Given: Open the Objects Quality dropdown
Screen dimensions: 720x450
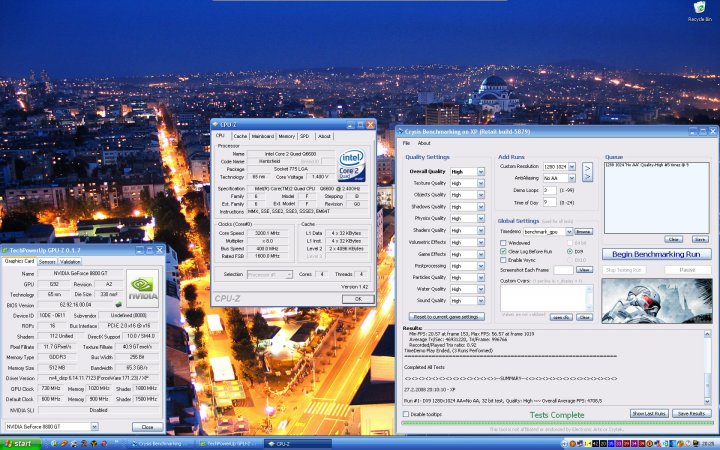Looking at the screenshot, I should 481,195.
